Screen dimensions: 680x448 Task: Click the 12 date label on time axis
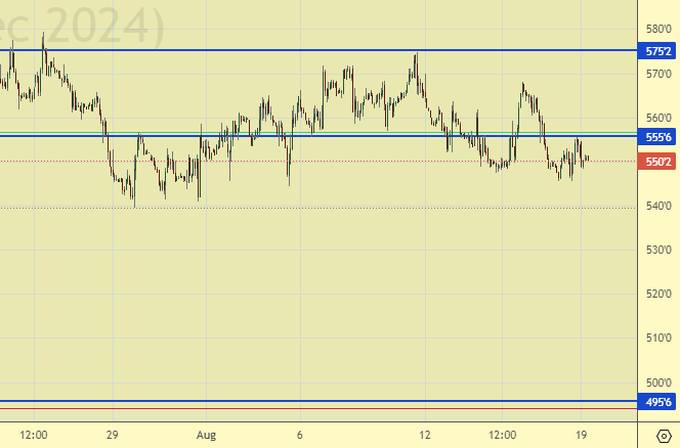426,436
